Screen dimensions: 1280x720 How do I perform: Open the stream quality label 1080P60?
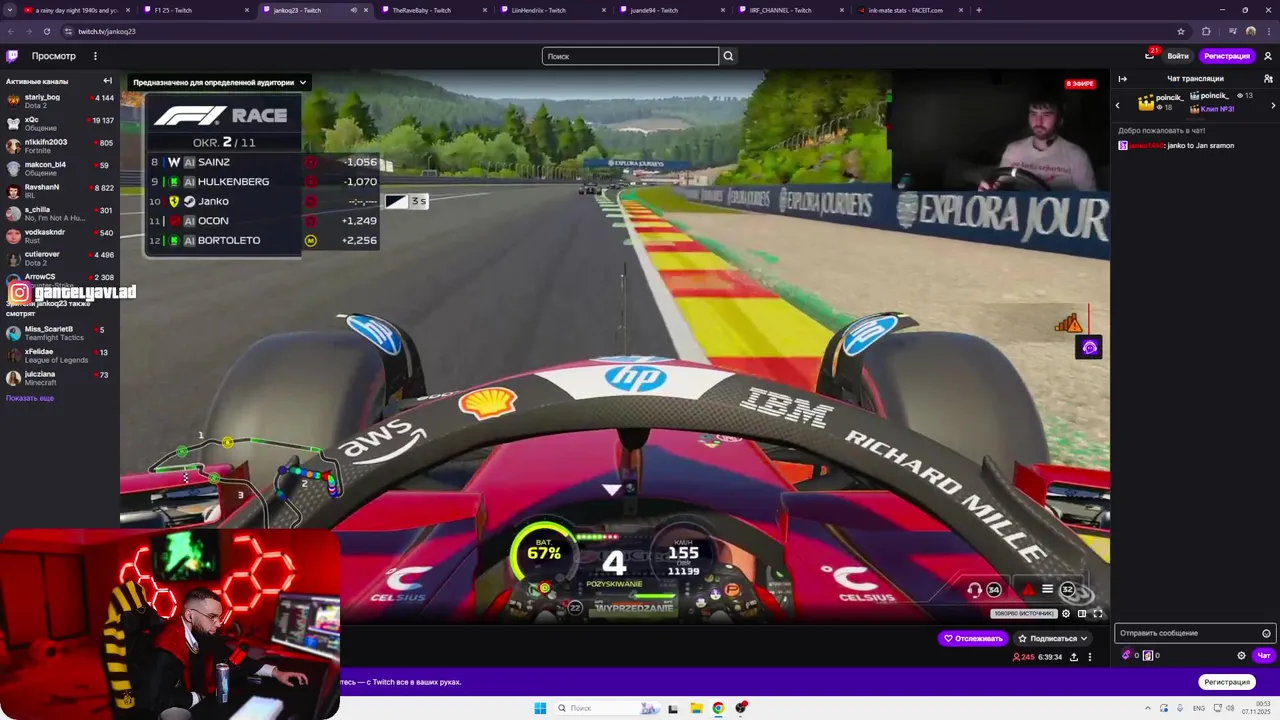(1023, 613)
